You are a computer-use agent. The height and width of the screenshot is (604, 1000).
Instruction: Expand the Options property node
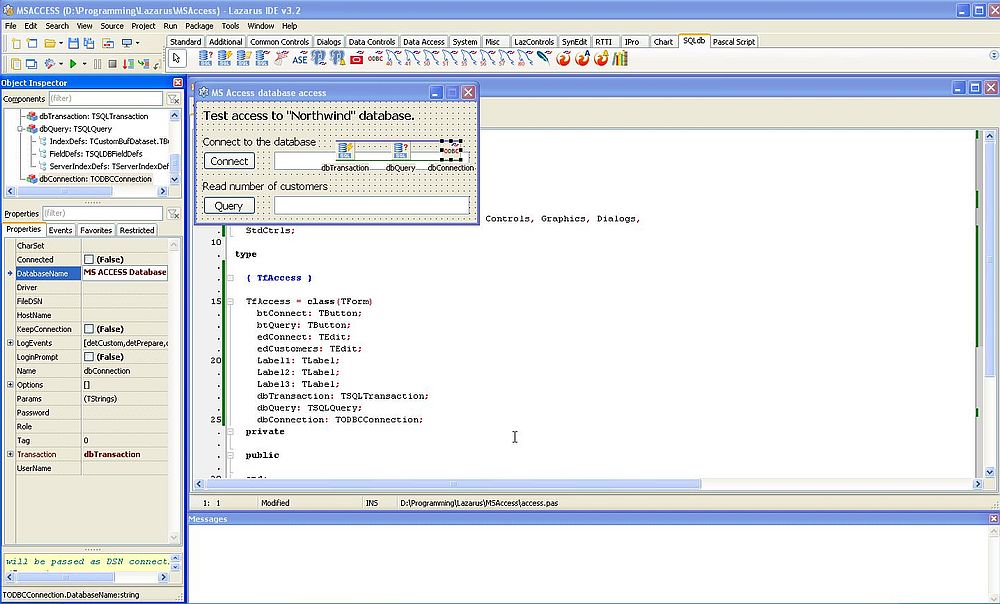(10, 385)
